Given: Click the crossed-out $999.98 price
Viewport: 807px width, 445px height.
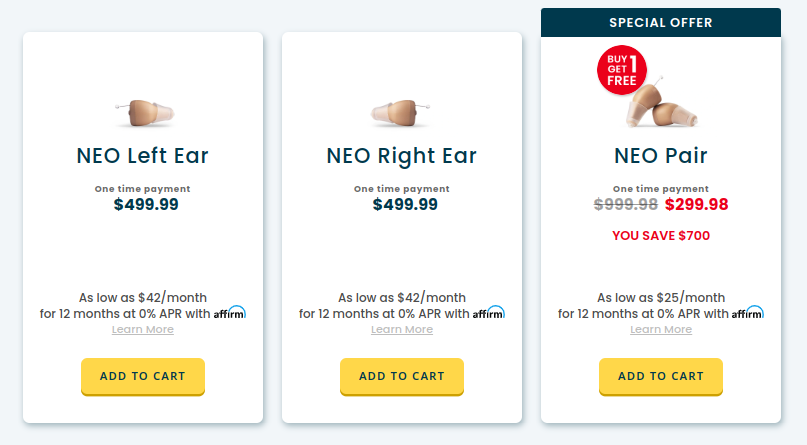Looking at the screenshot, I should pos(626,204).
